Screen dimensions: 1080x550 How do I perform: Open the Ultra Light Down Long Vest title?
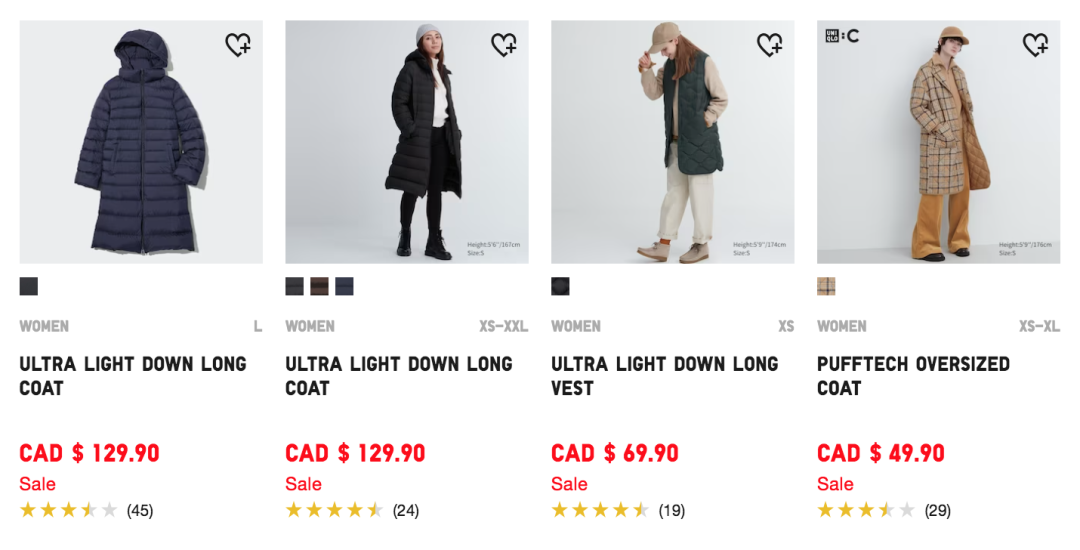click(664, 376)
